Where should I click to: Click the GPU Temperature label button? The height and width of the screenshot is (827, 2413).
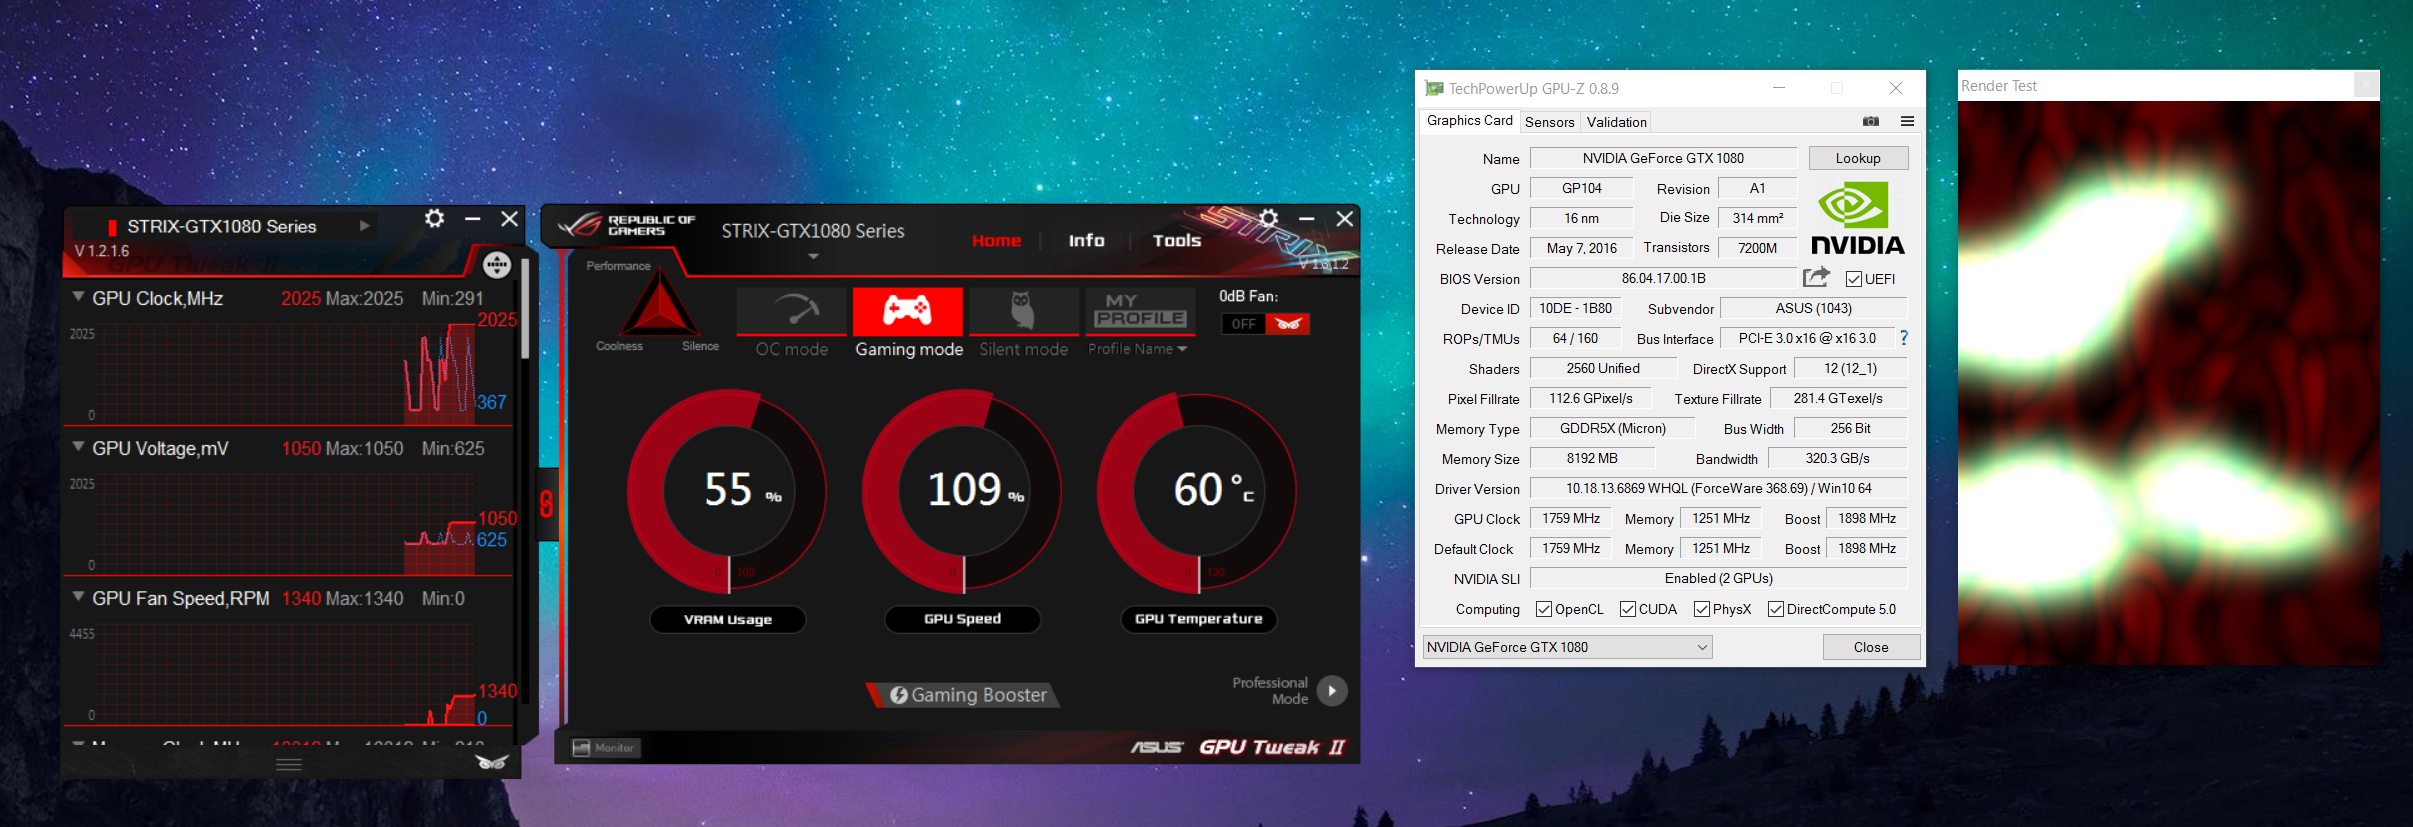click(1198, 619)
